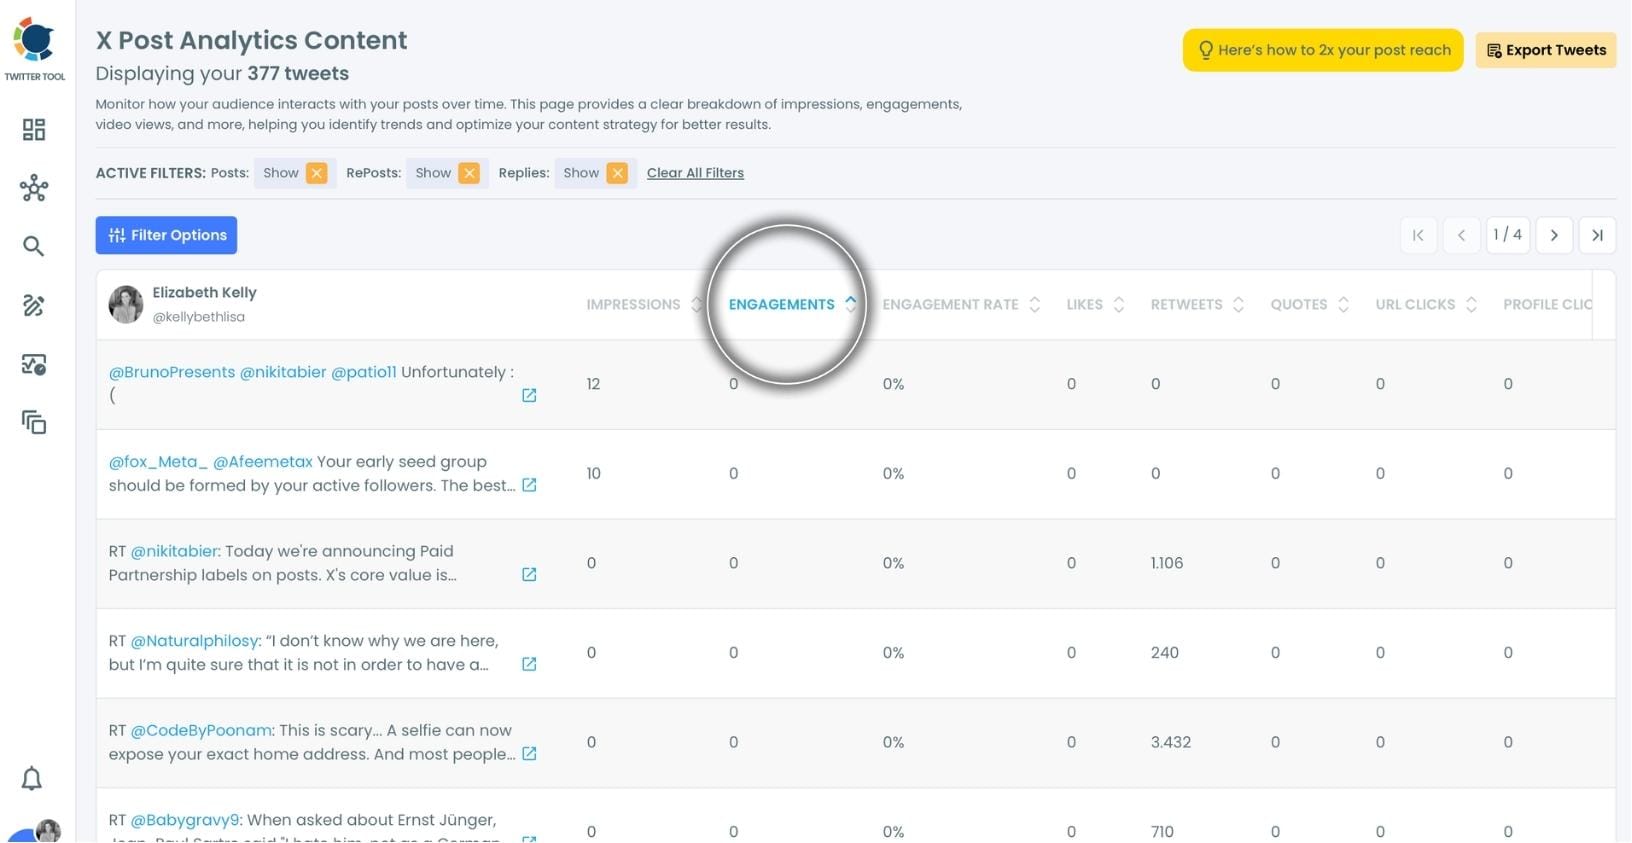Open 'Here's how to 2x your post reach'
The width and height of the screenshot is (1632, 843).
point(1323,50)
